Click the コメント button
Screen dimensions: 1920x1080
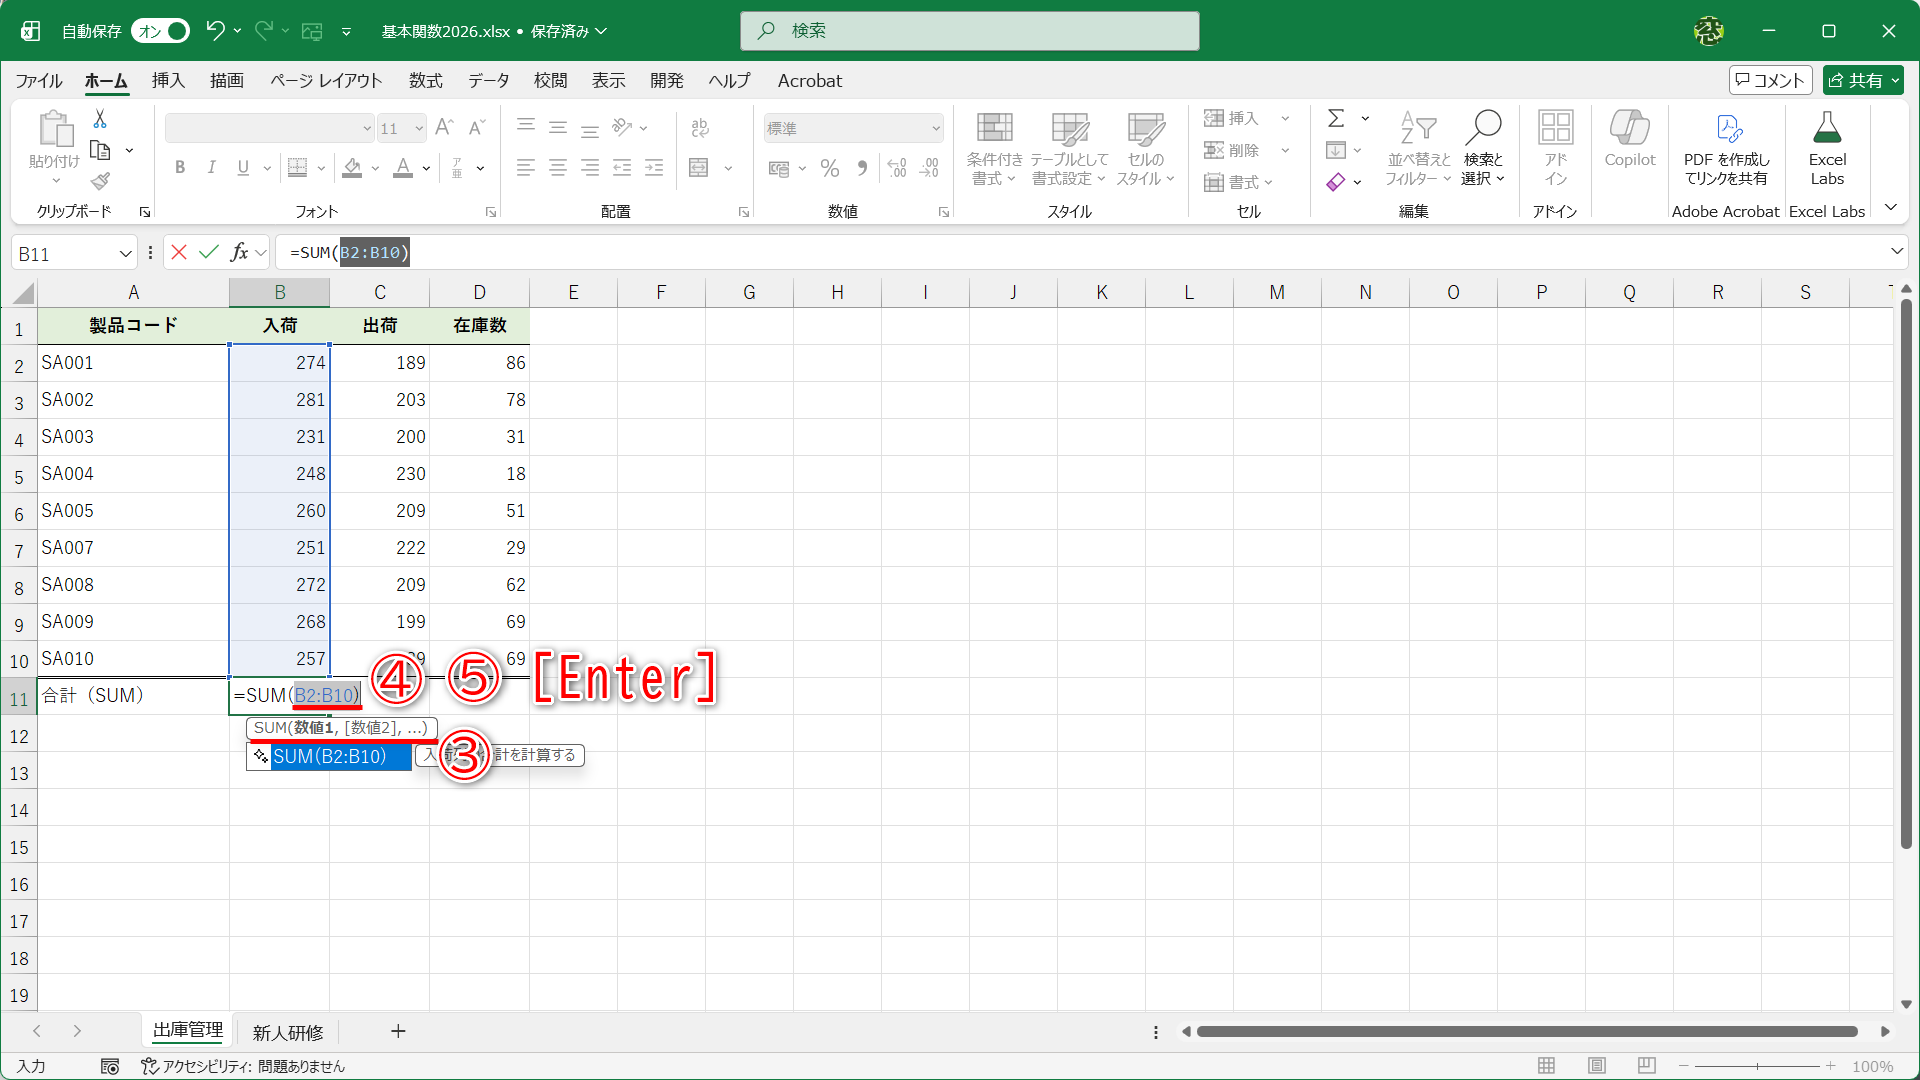1770,81
